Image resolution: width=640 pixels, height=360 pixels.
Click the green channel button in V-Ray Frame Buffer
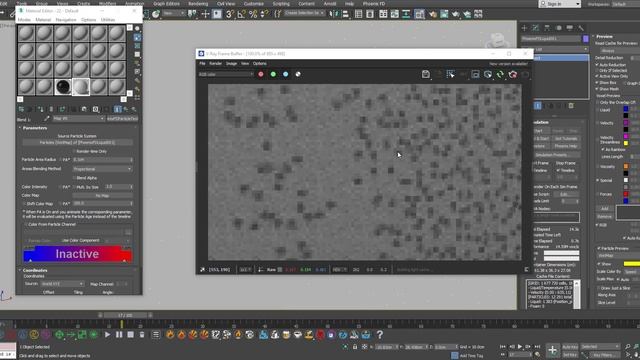coord(273,74)
